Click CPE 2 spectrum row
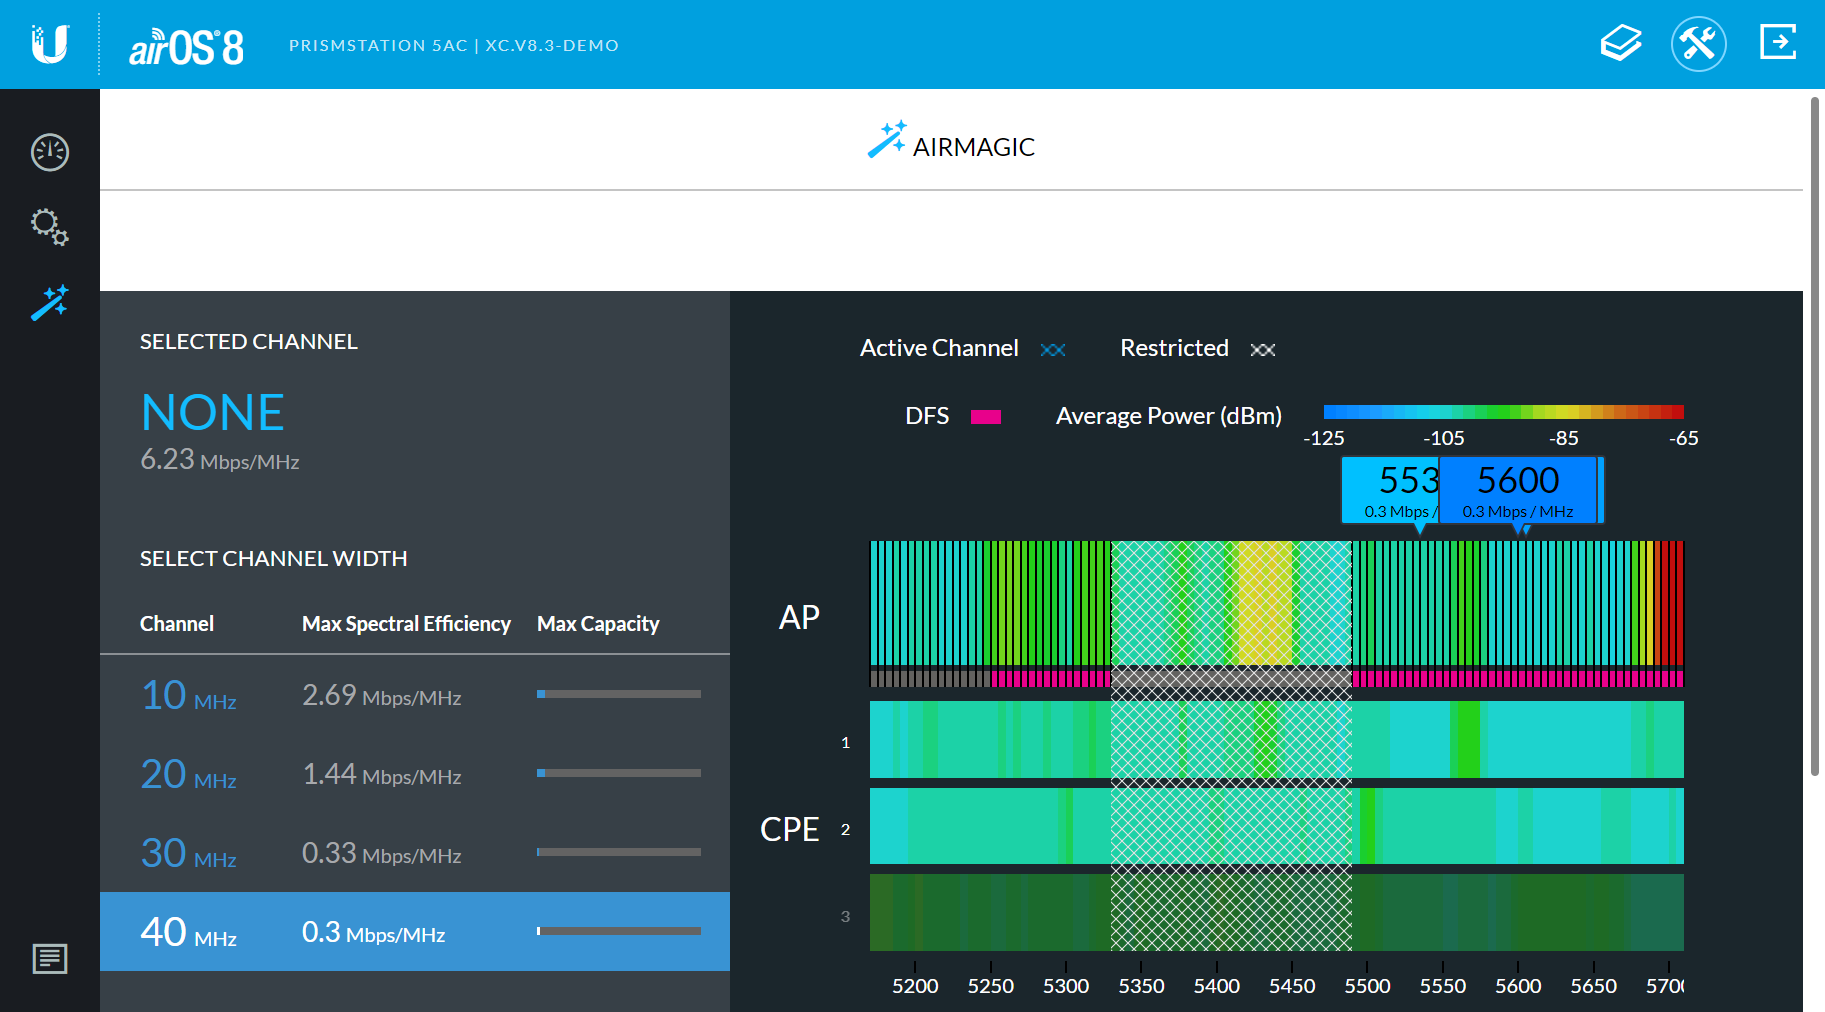The height and width of the screenshot is (1012, 1825). pyautogui.click(x=1277, y=826)
